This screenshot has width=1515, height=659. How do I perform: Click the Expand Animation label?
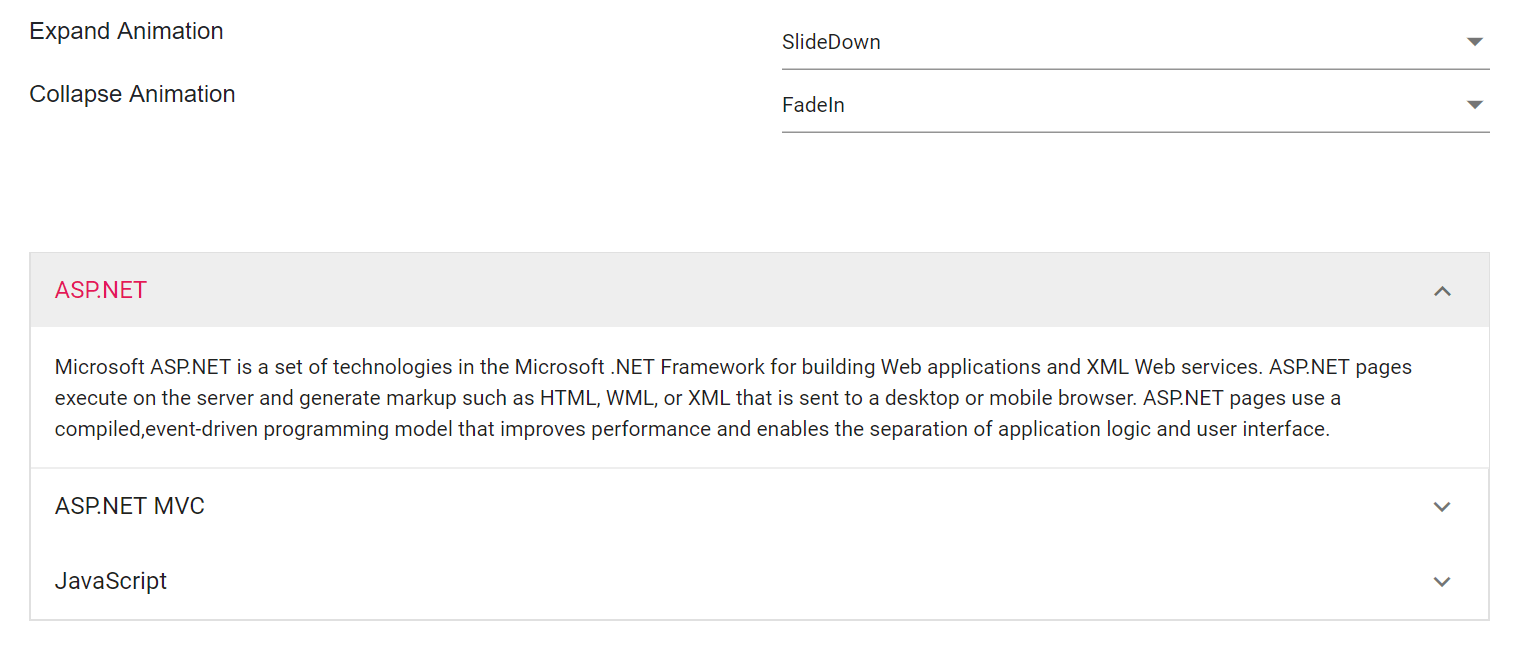point(126,31)
